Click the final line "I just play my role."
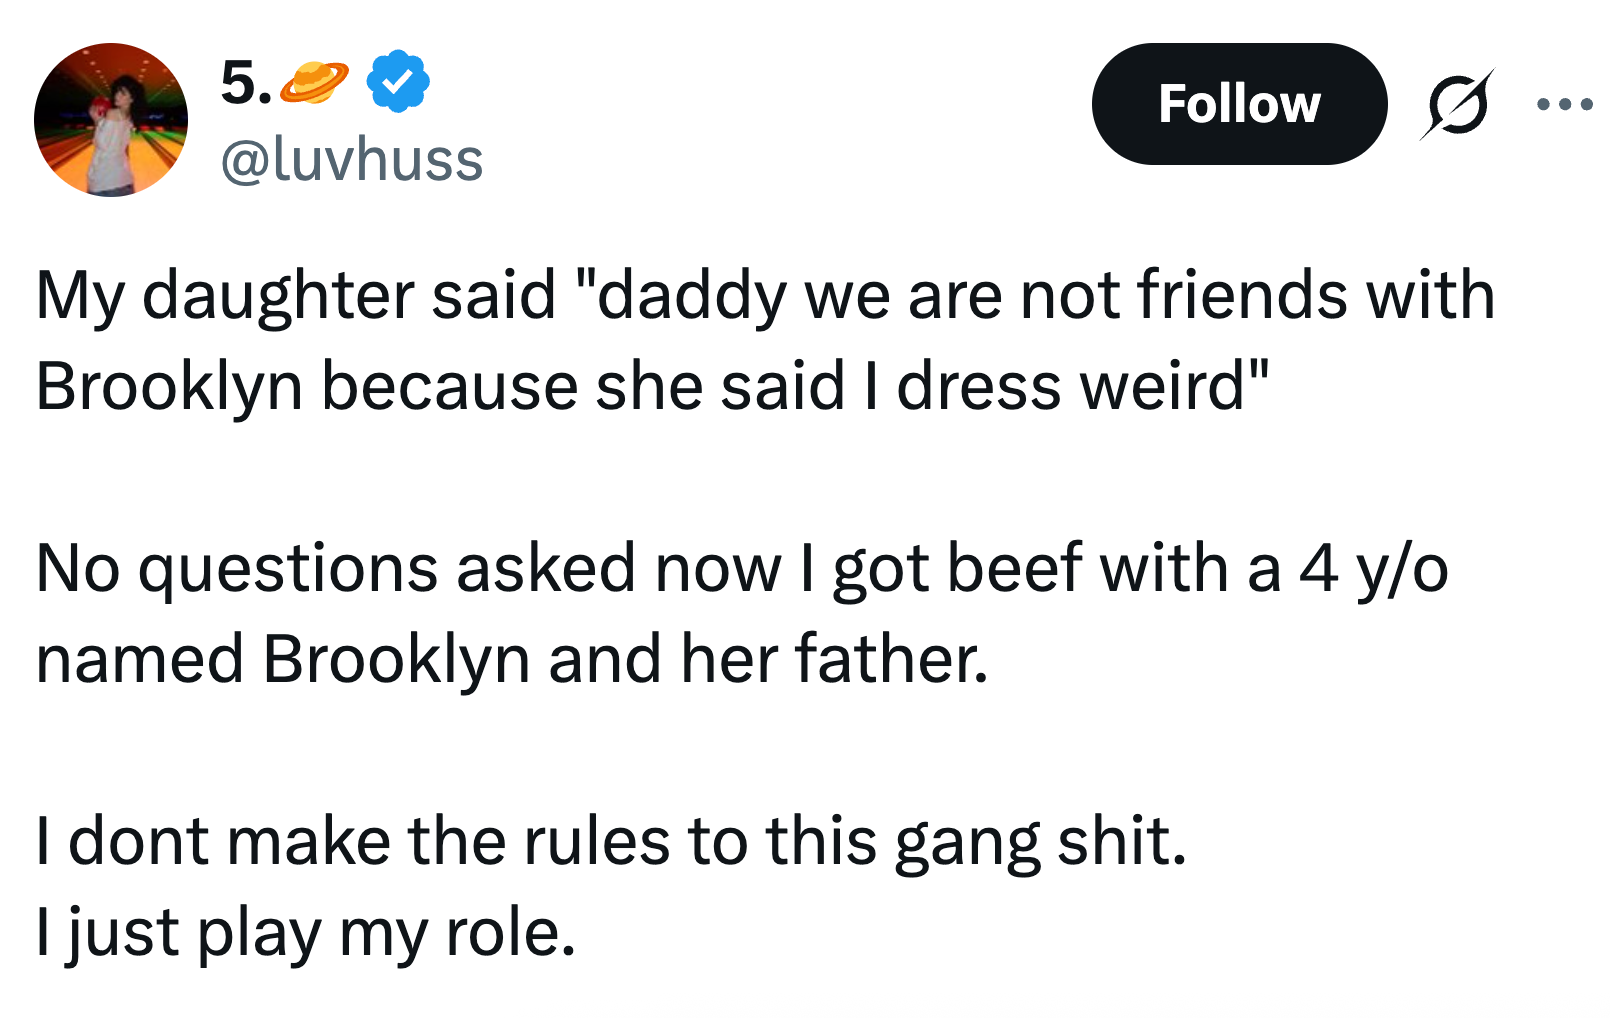The image size is (1610, 1018). pyautogui.click(x=306, y=932)
